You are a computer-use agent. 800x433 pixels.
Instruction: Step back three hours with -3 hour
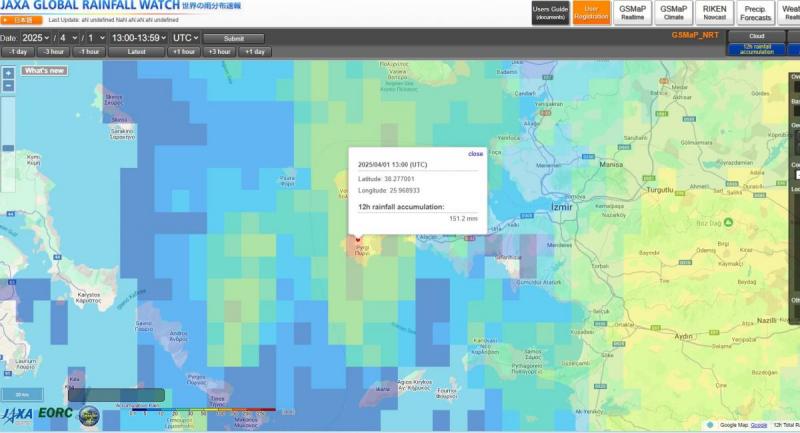click(x=53, y=52)
